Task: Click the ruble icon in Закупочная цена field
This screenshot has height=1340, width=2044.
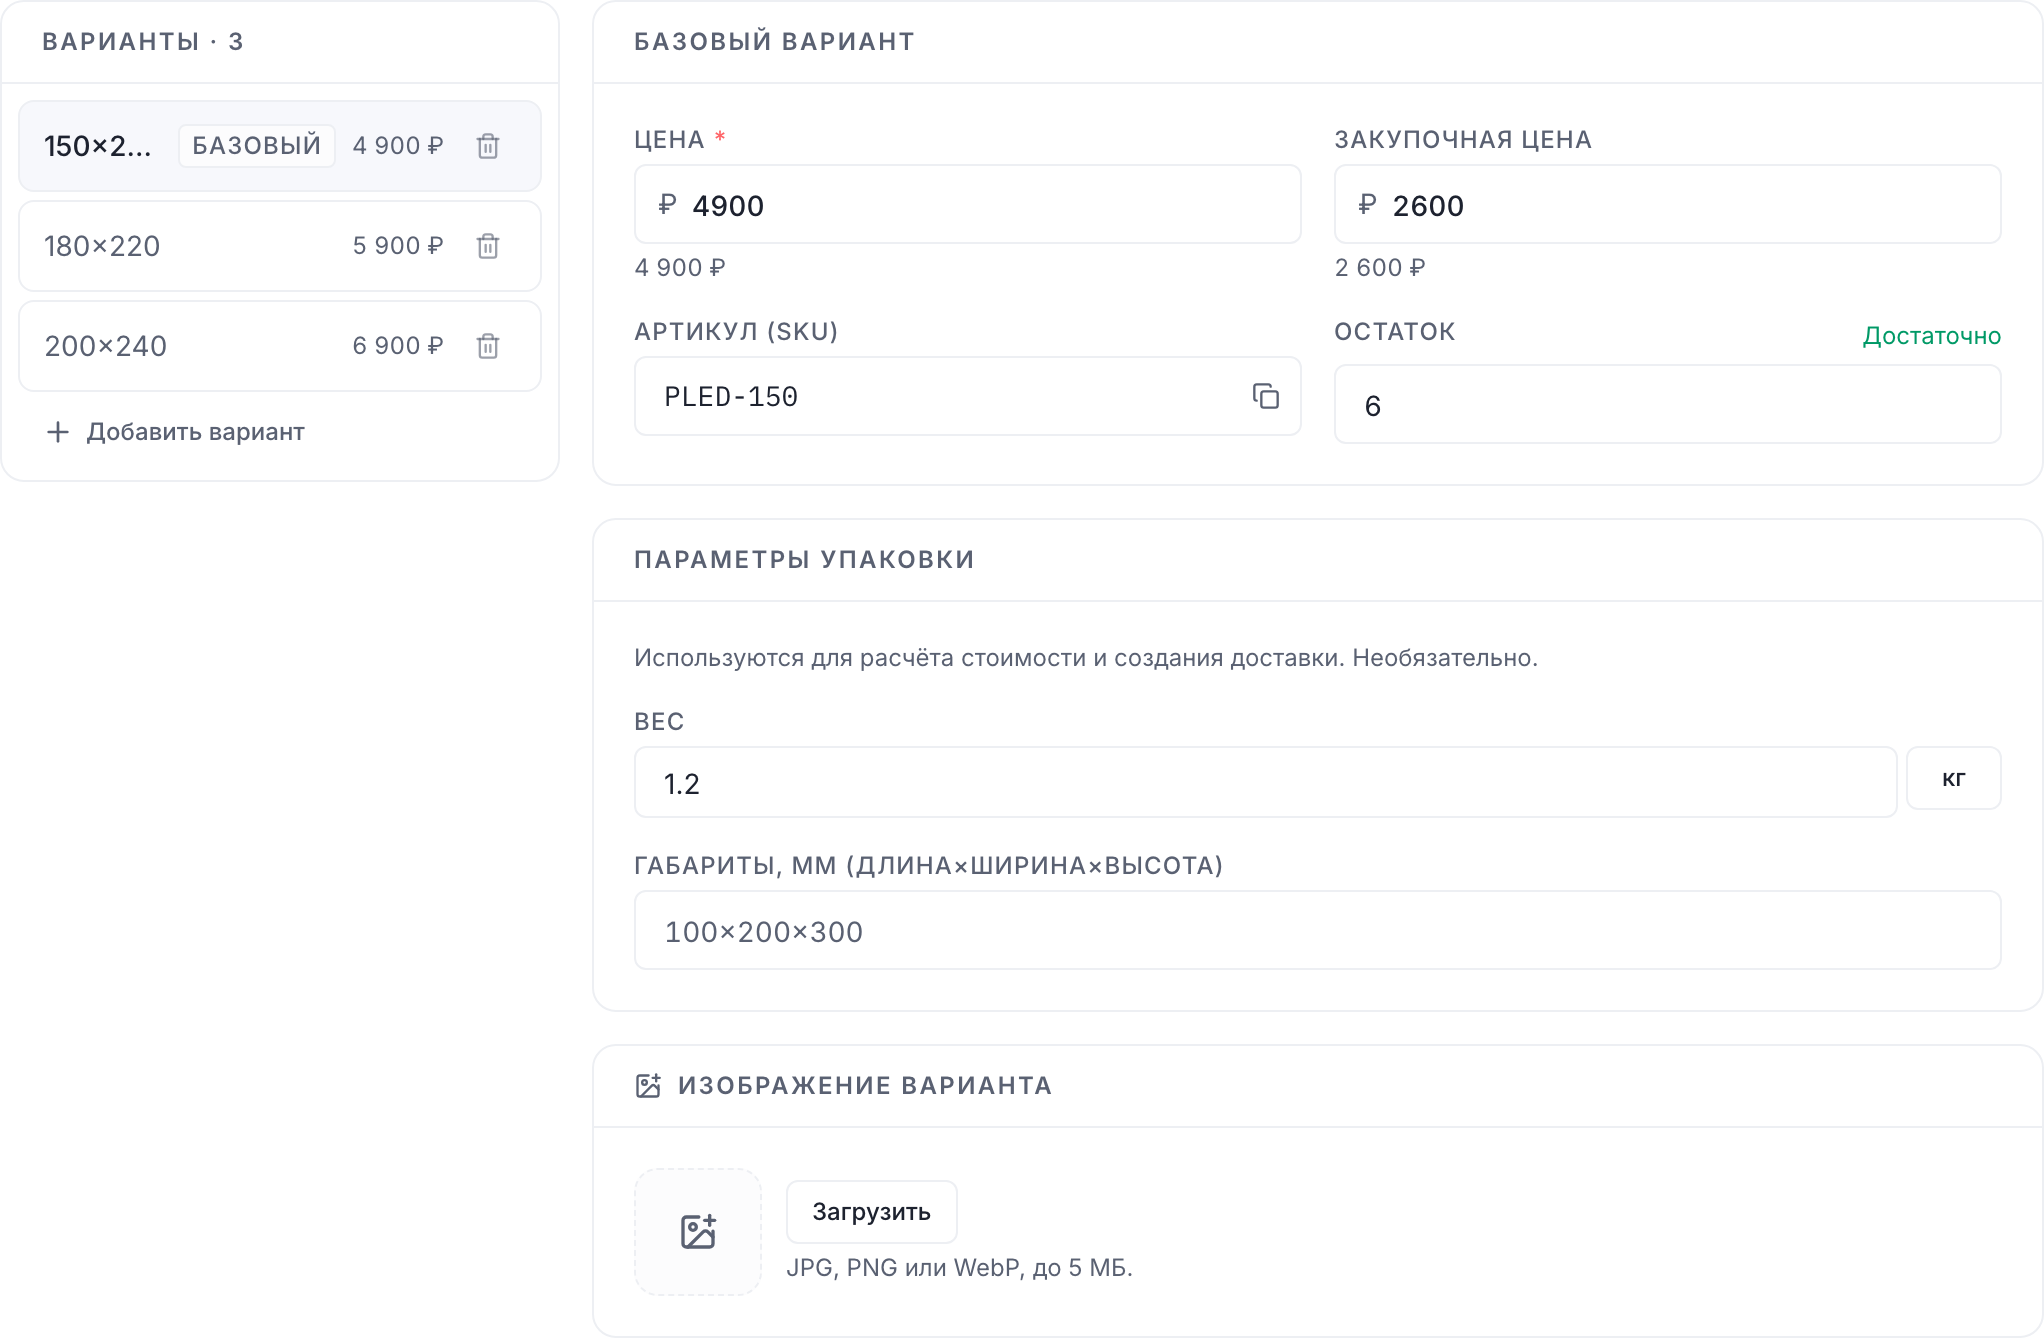Action: [1367, 205]
